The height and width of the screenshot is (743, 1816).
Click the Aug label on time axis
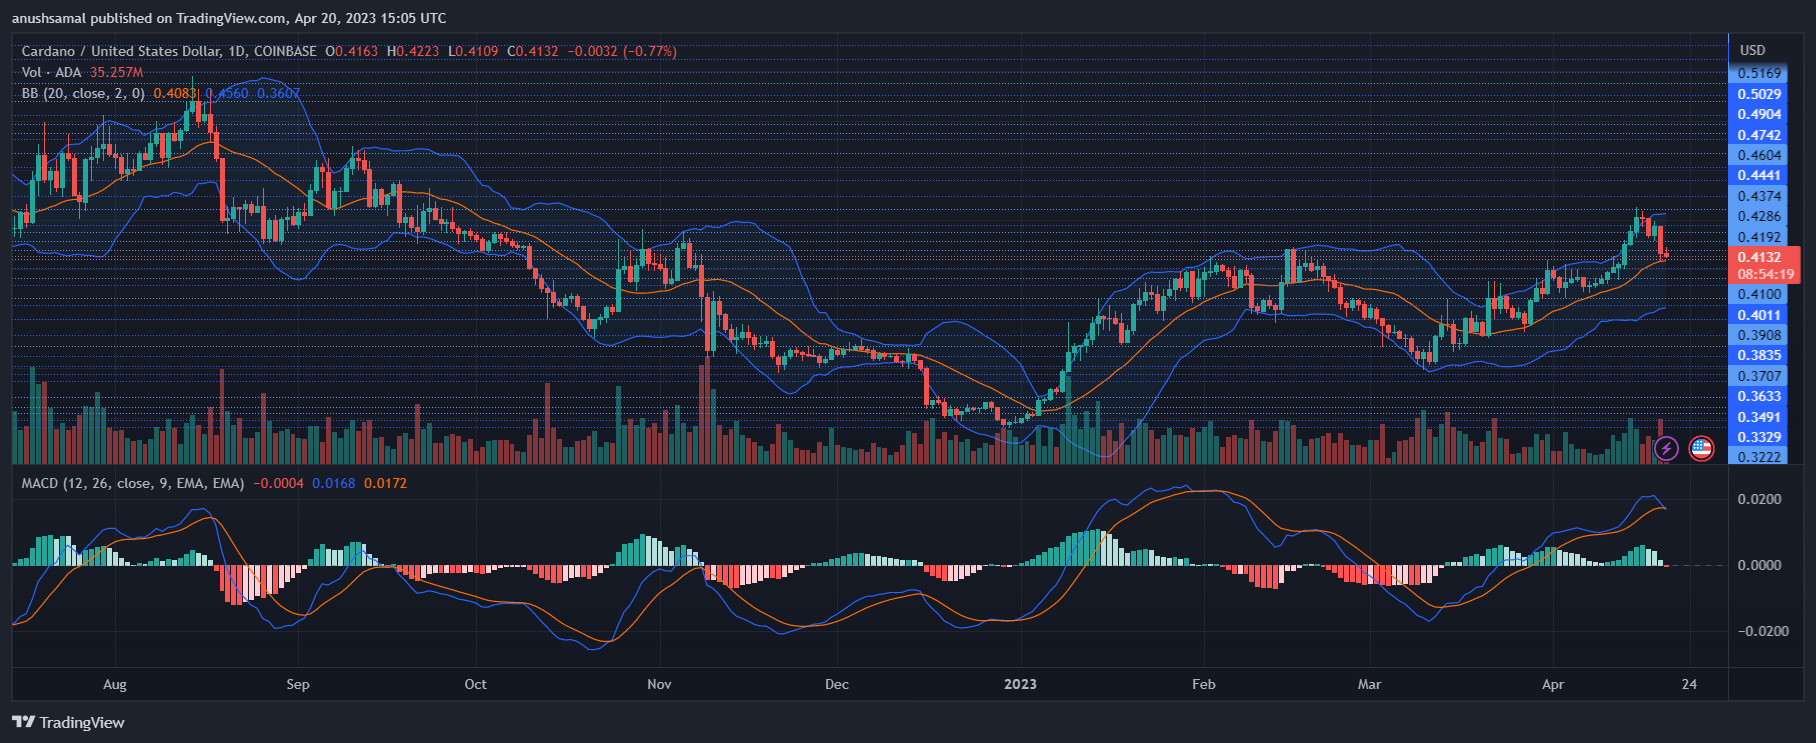point(115,684)
